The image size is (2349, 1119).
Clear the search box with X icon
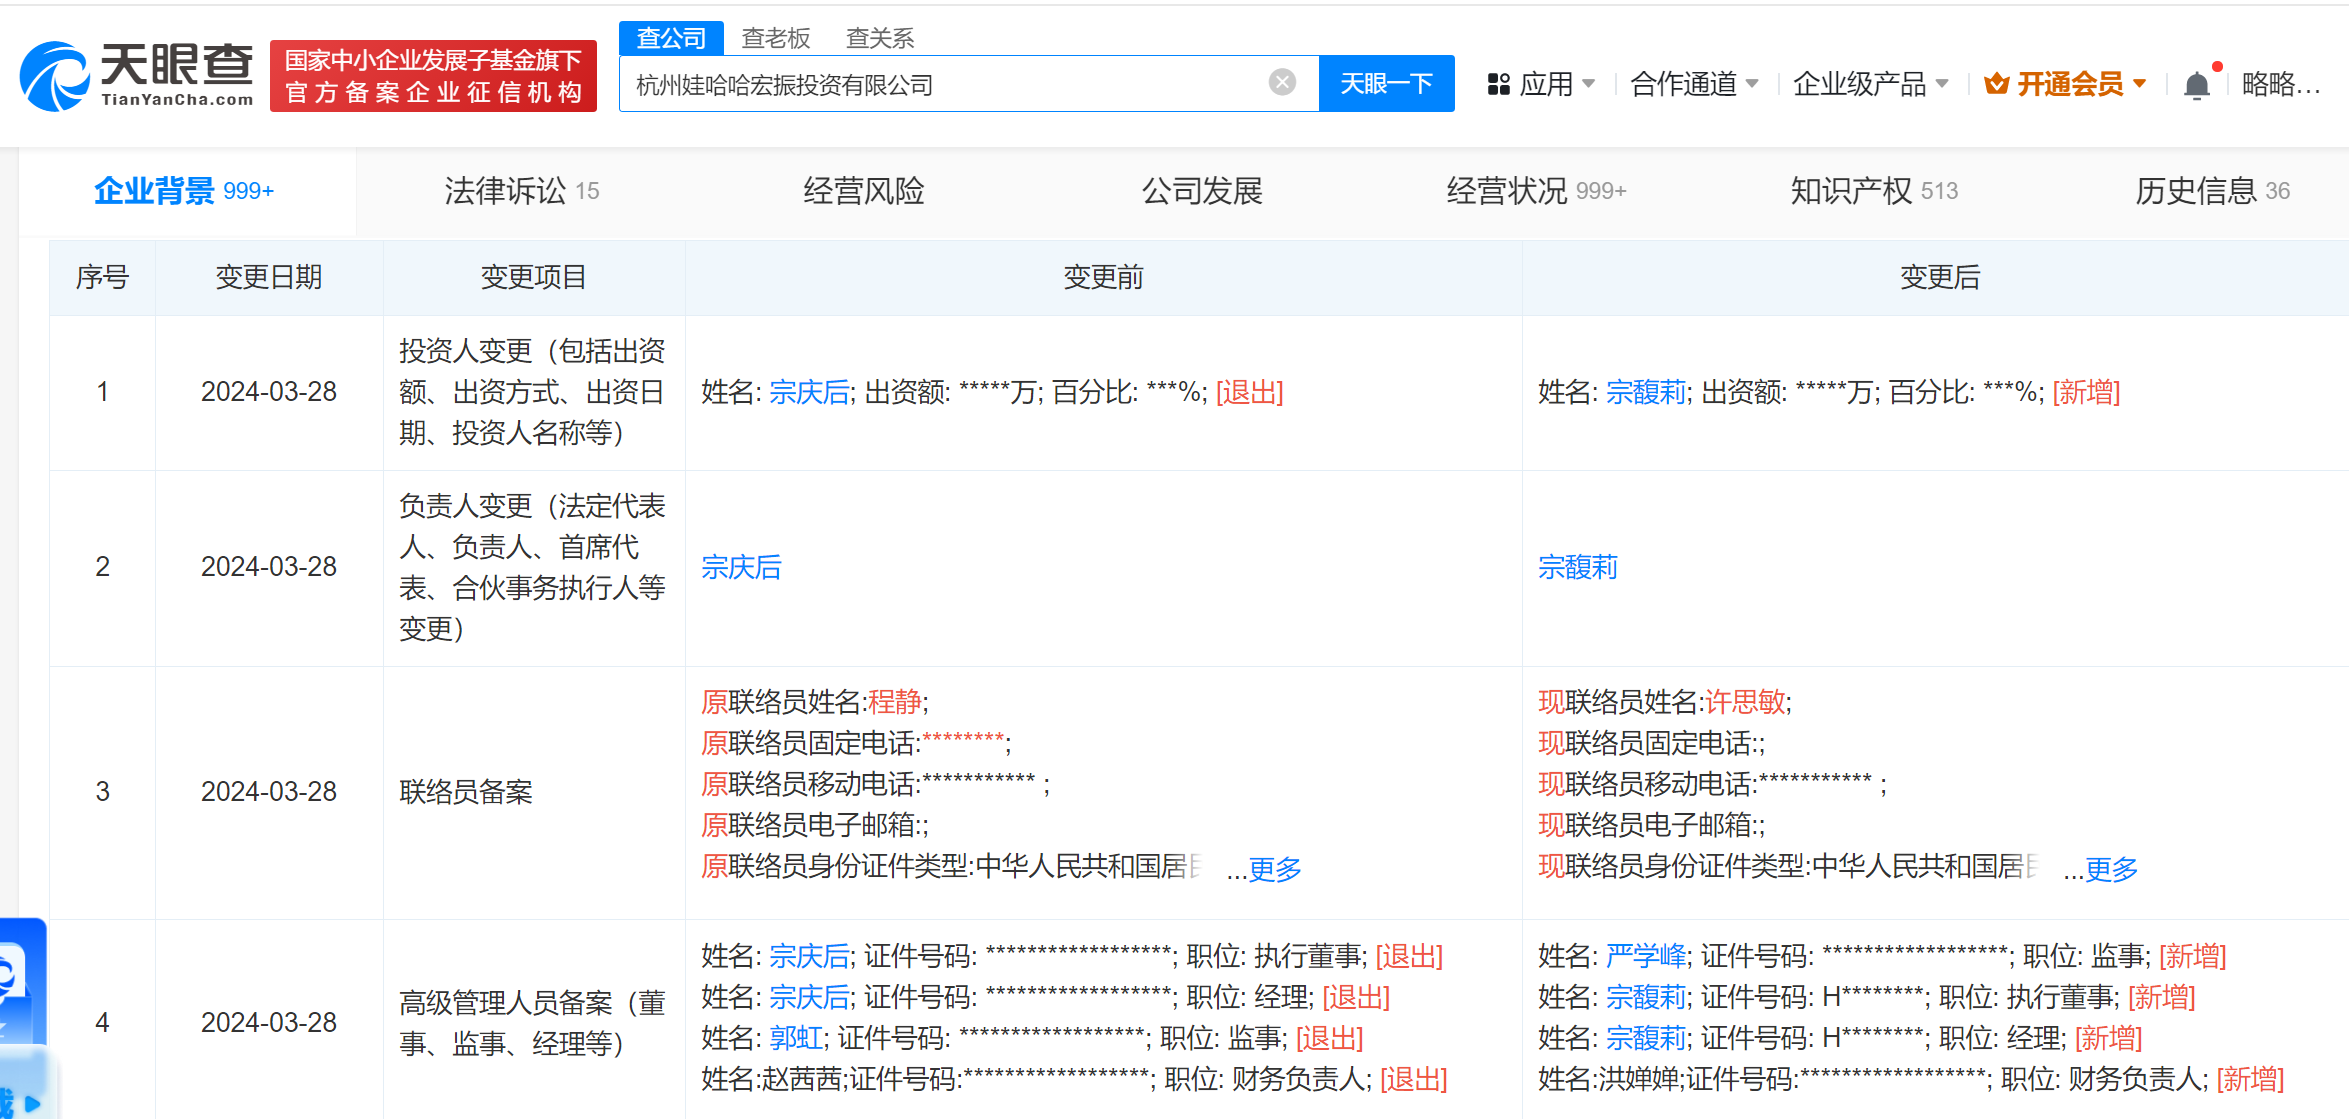click(x=1282, y=83)
